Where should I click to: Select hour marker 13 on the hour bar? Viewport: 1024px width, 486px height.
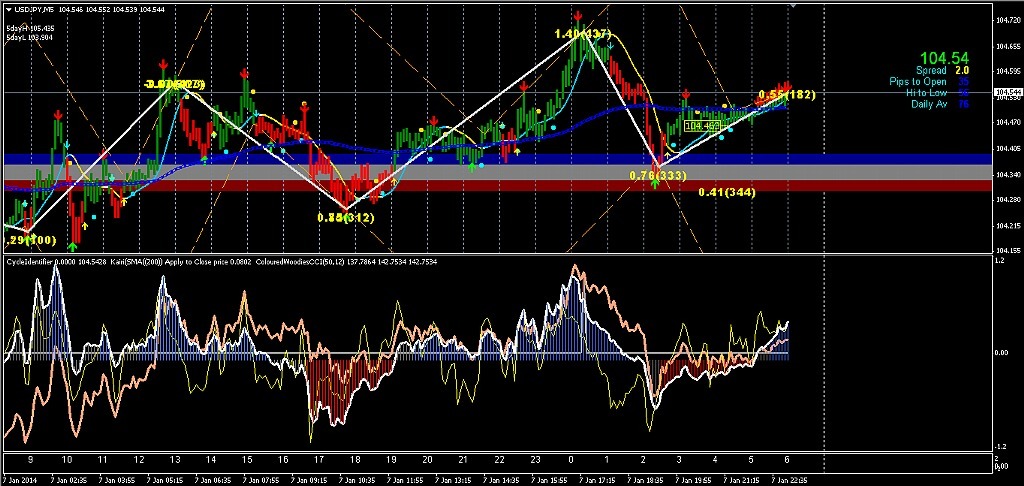coord(174,460)
